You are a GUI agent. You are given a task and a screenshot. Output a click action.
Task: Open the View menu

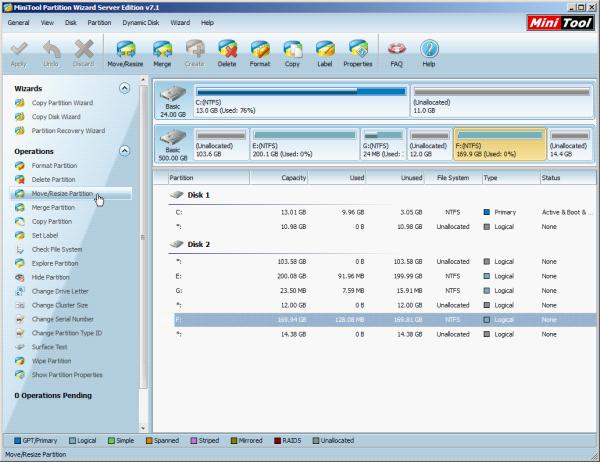(47, 23)
